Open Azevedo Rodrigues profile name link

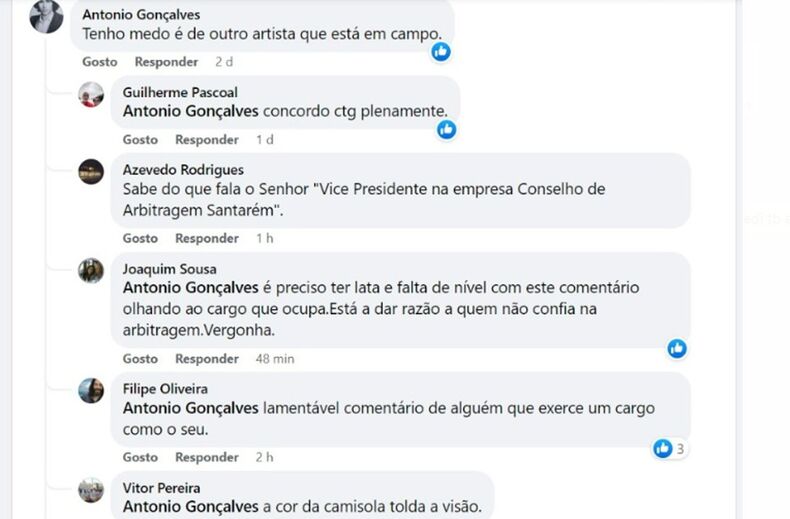coord(183,170)
